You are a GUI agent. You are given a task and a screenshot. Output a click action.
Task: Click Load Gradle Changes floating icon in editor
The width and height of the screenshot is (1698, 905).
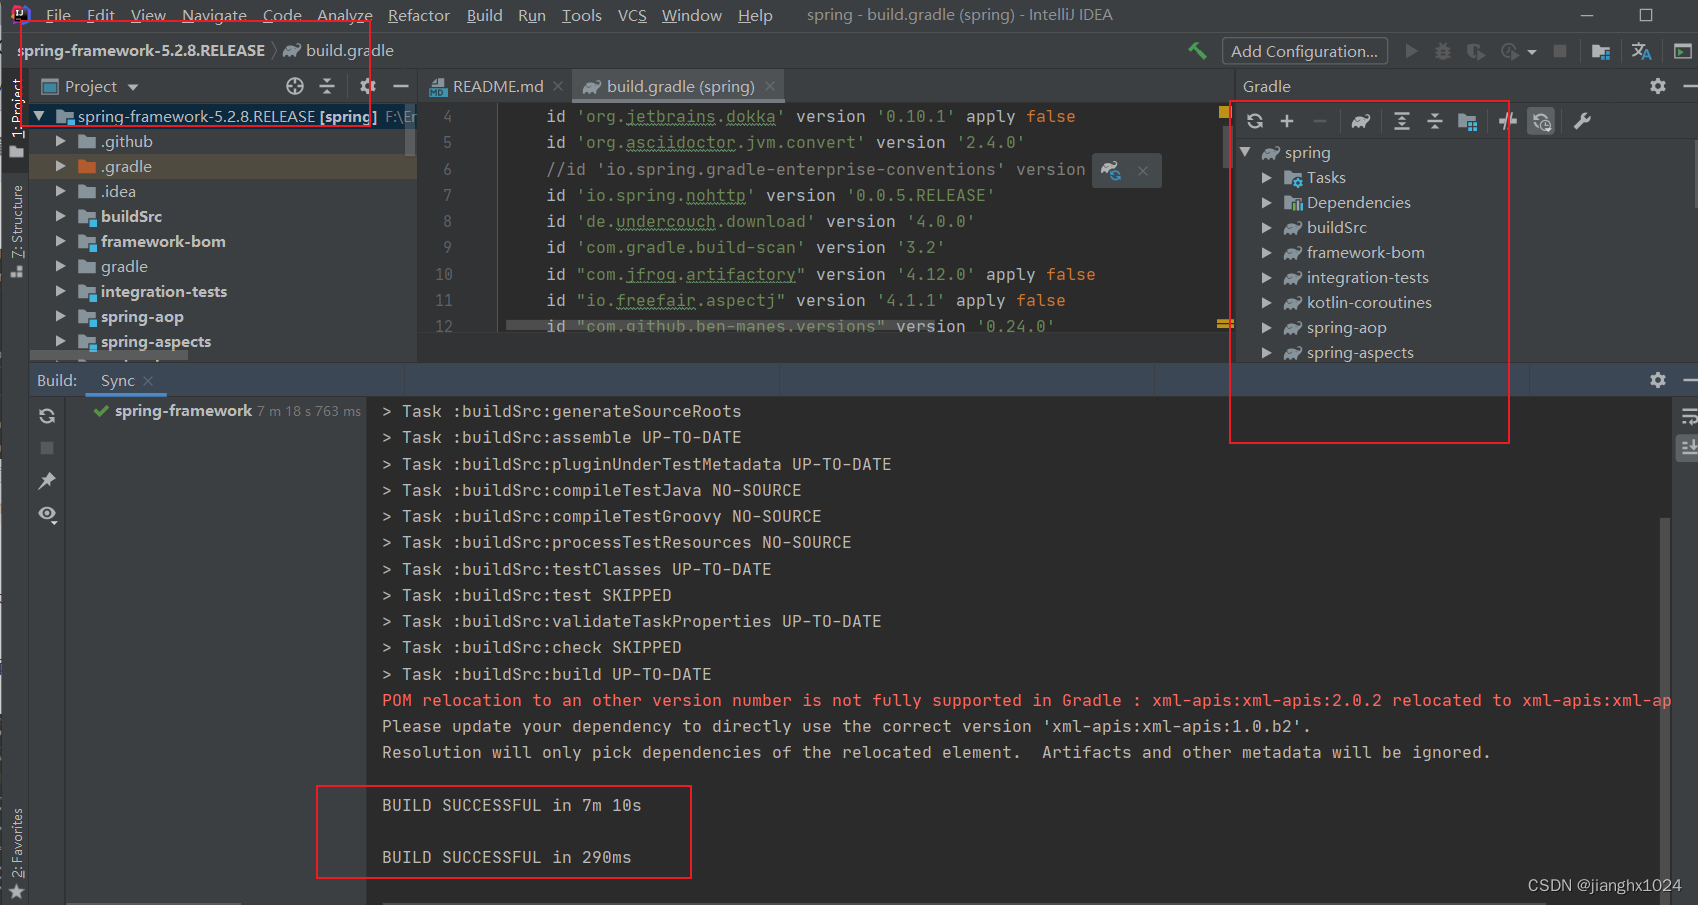pyautogui.click(x=1111, y=170)
